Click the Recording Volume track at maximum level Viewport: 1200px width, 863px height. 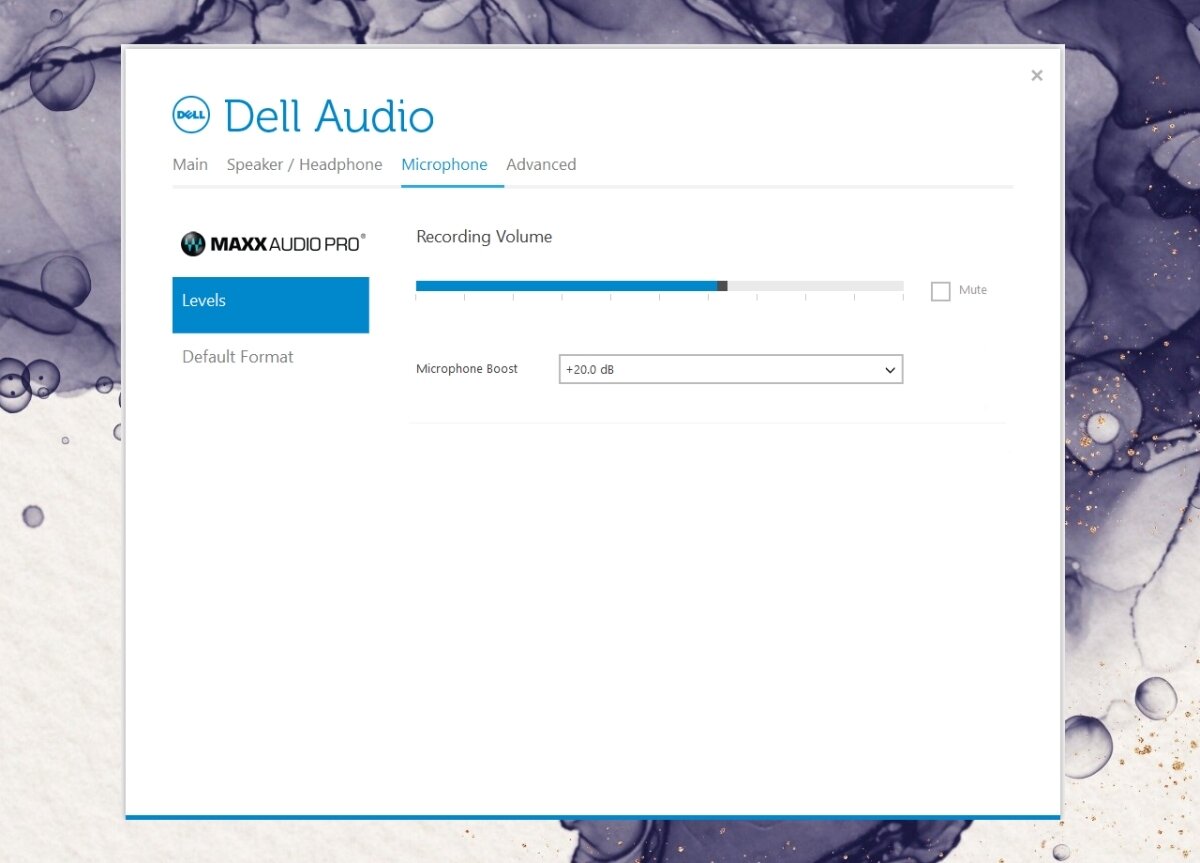point(898,285)
